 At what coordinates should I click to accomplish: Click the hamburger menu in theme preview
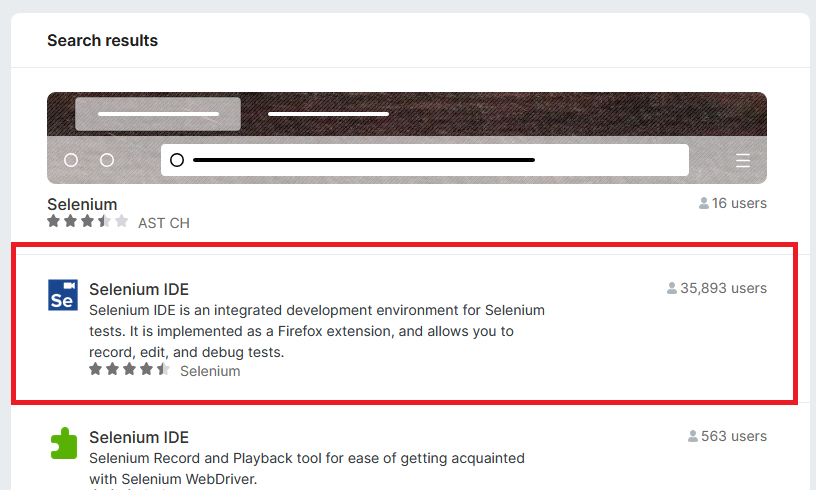point(743,160)
